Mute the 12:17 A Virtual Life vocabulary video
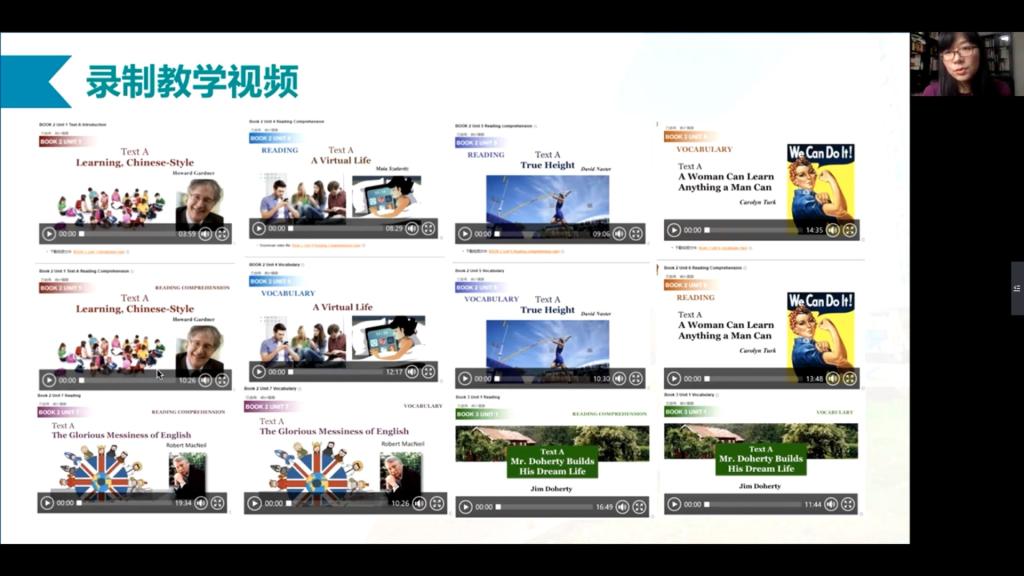The image size is (1024, 576). point(412,372)
